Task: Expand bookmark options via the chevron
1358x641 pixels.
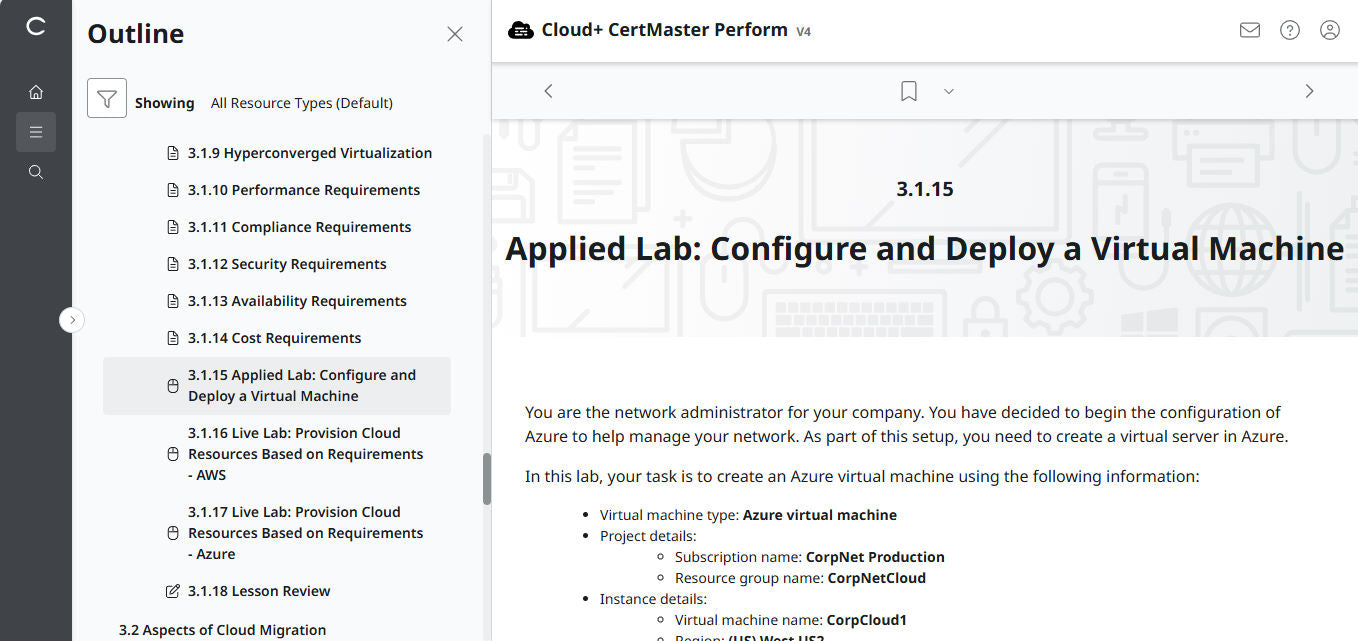Action: pos(948,91)
